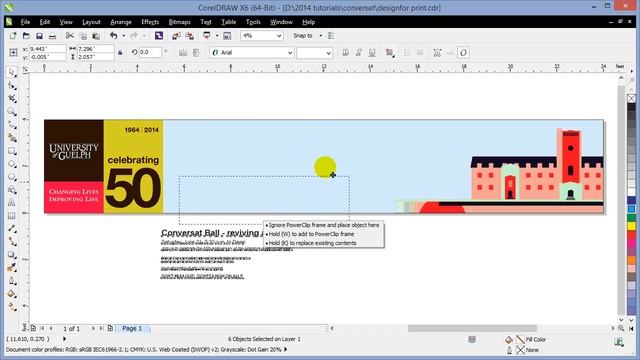Select the Color Eyedropper tool
The image size is (640, 360).
[12, 268]
